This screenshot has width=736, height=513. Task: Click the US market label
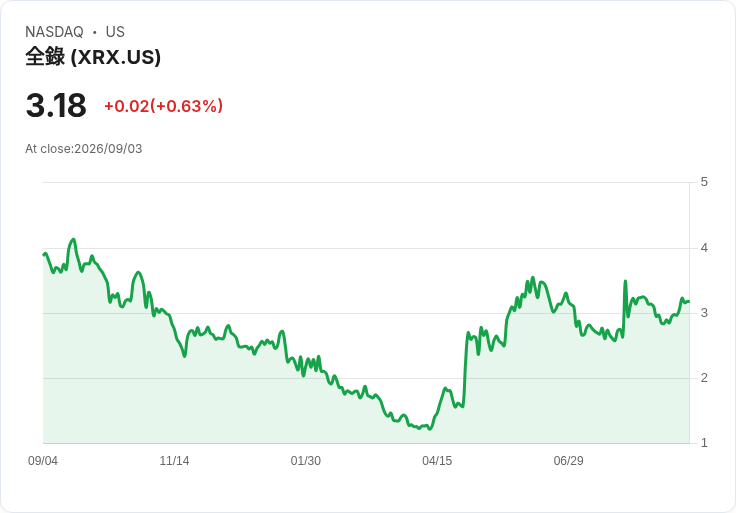[115, 32]
